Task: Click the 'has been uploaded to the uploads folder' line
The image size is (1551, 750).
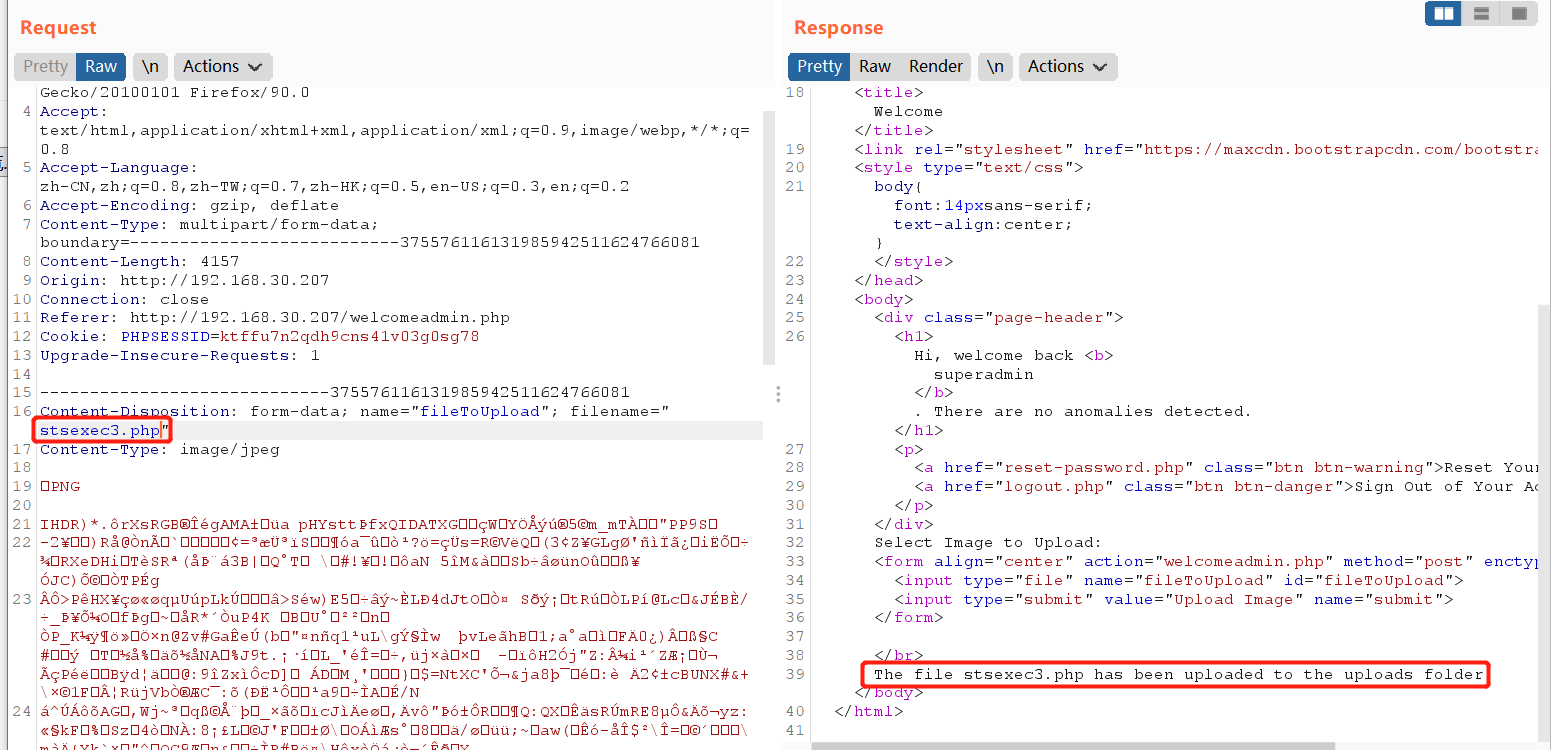Action: [x=1178, y=674]
